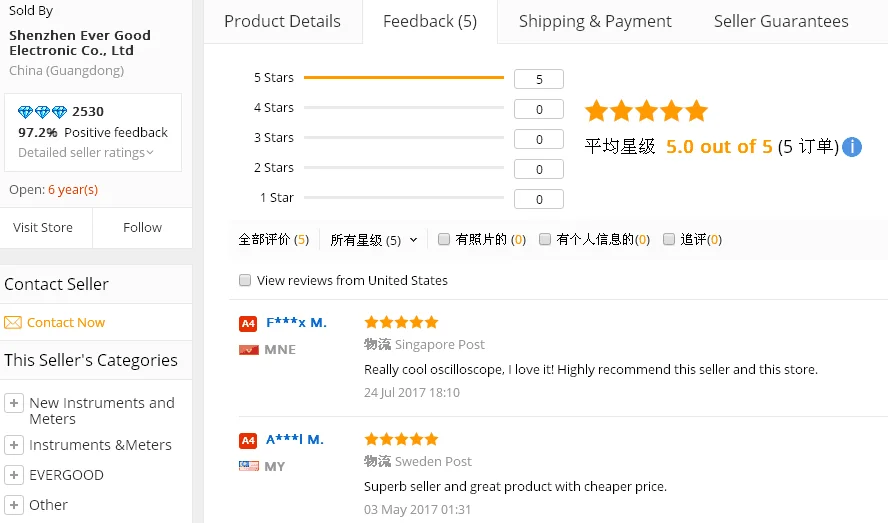Open the Shipping & Payment tab

click(595, 22)
